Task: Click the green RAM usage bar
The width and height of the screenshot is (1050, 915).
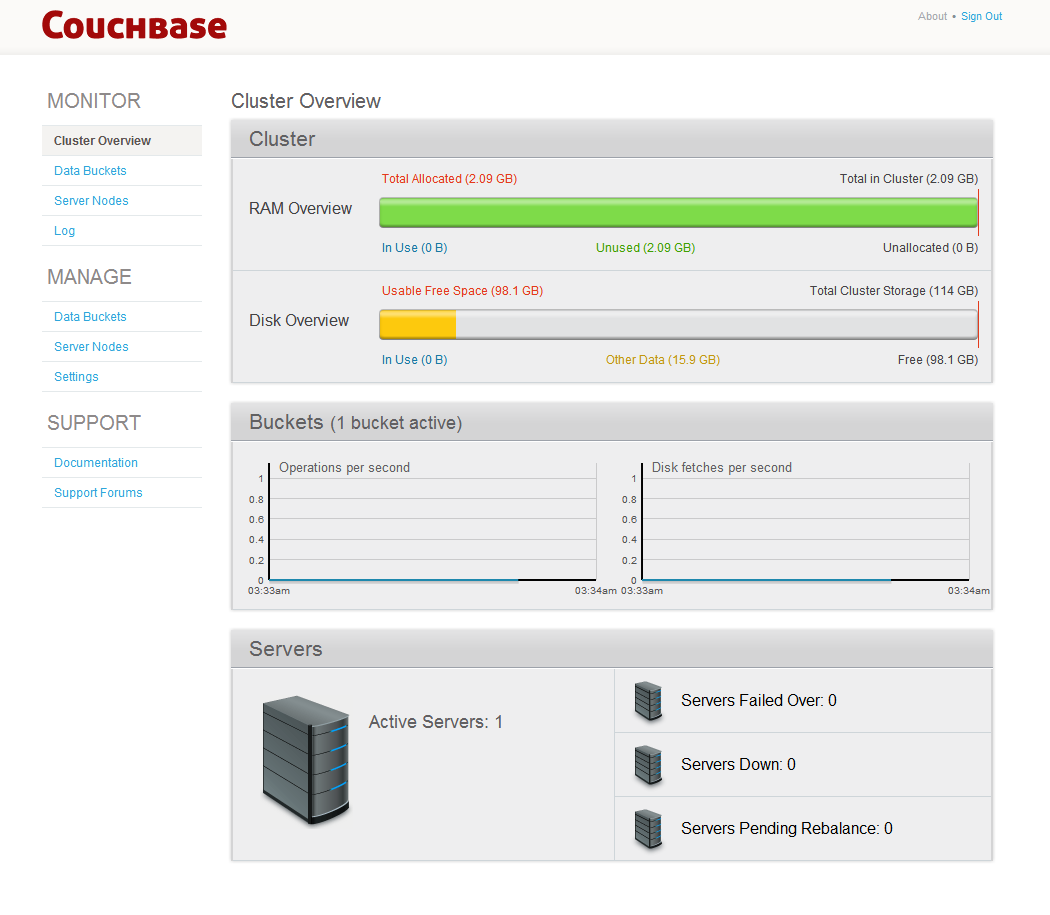Action: coord(678,213)
